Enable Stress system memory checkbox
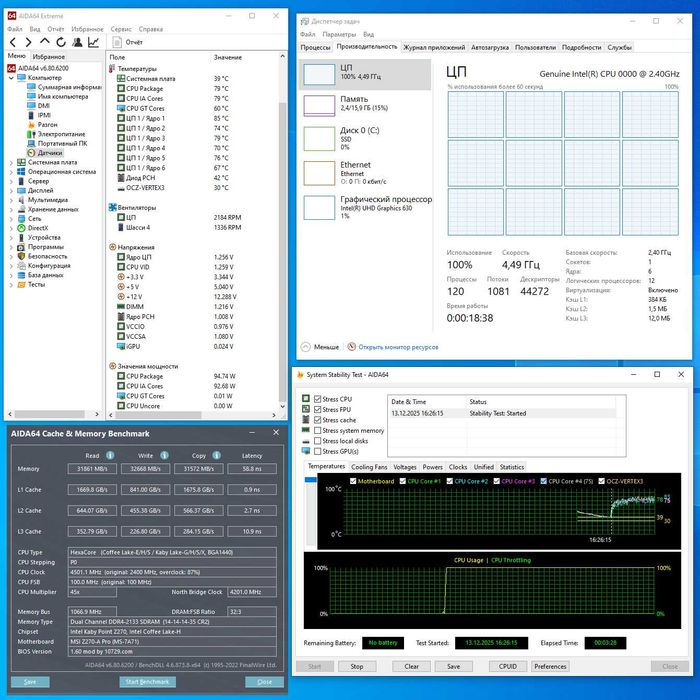The width and height of the screenshot is (700, 700). click(317, 430)
